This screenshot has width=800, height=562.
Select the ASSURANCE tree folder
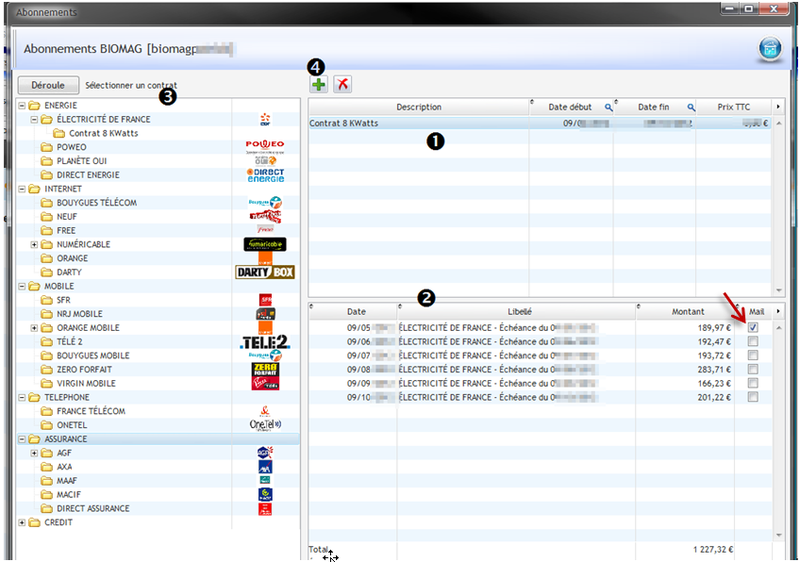point(65,439)
